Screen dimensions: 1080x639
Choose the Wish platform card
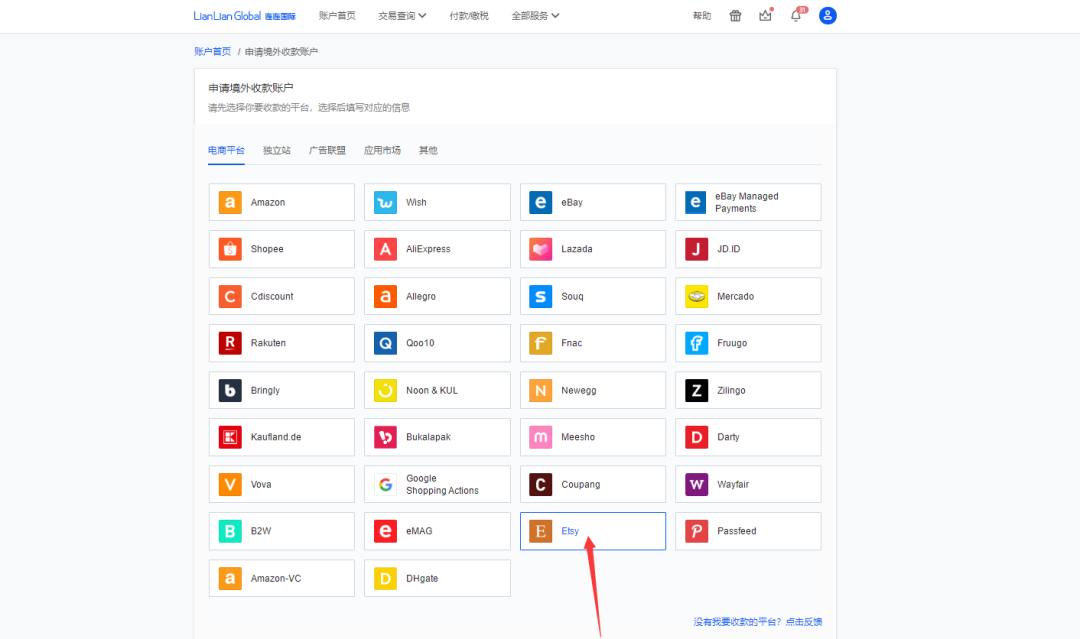(437, 201)
